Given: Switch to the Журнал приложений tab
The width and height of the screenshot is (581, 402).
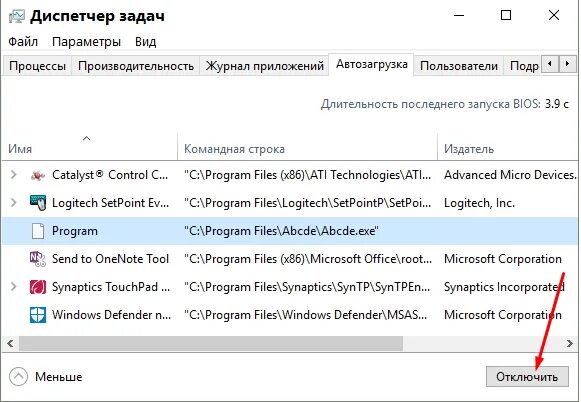Looking at the screenshot, I should (265, 66).
